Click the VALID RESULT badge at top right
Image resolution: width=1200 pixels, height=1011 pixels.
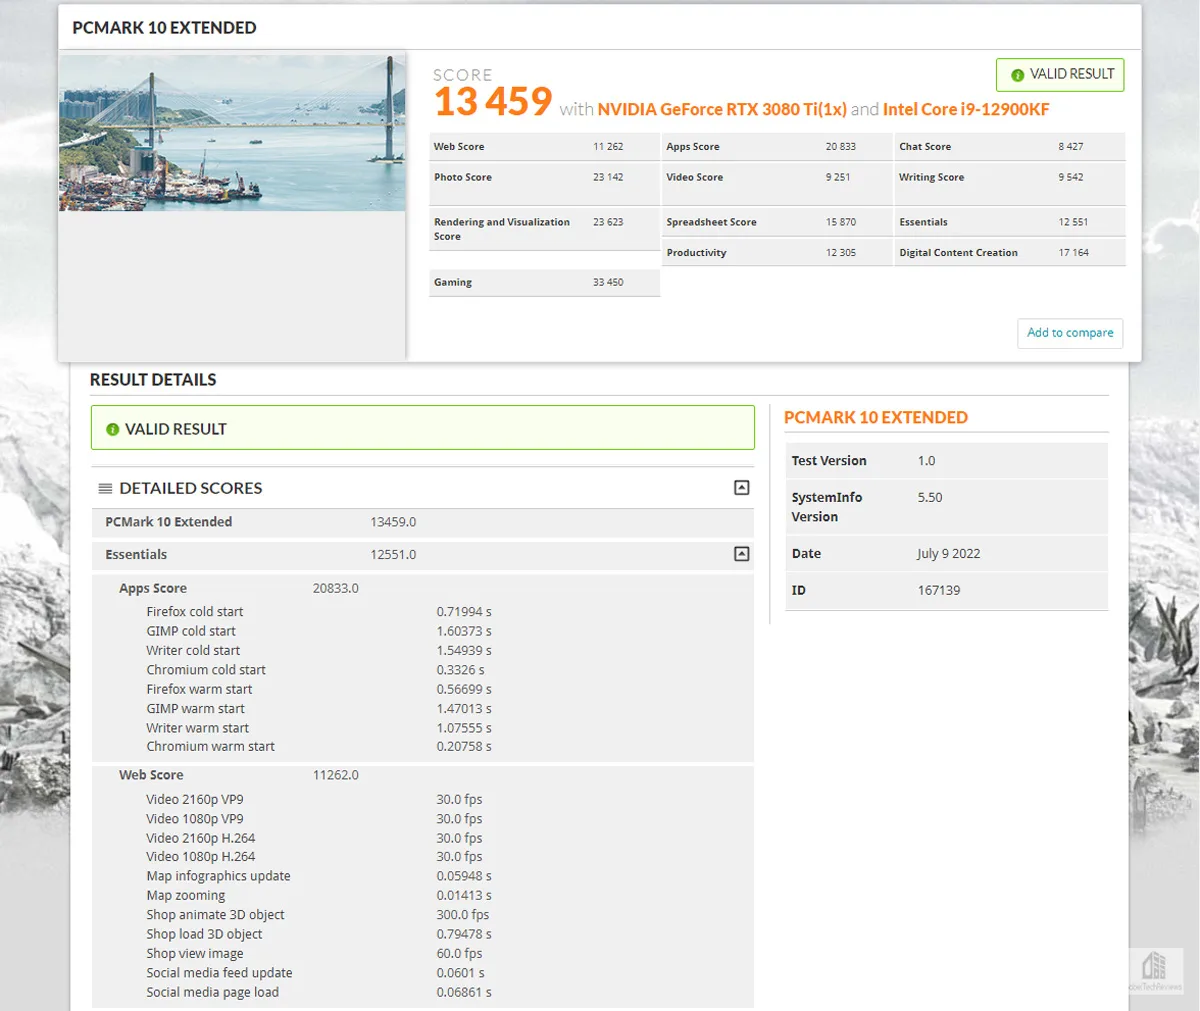click(x=1060, y=75)
